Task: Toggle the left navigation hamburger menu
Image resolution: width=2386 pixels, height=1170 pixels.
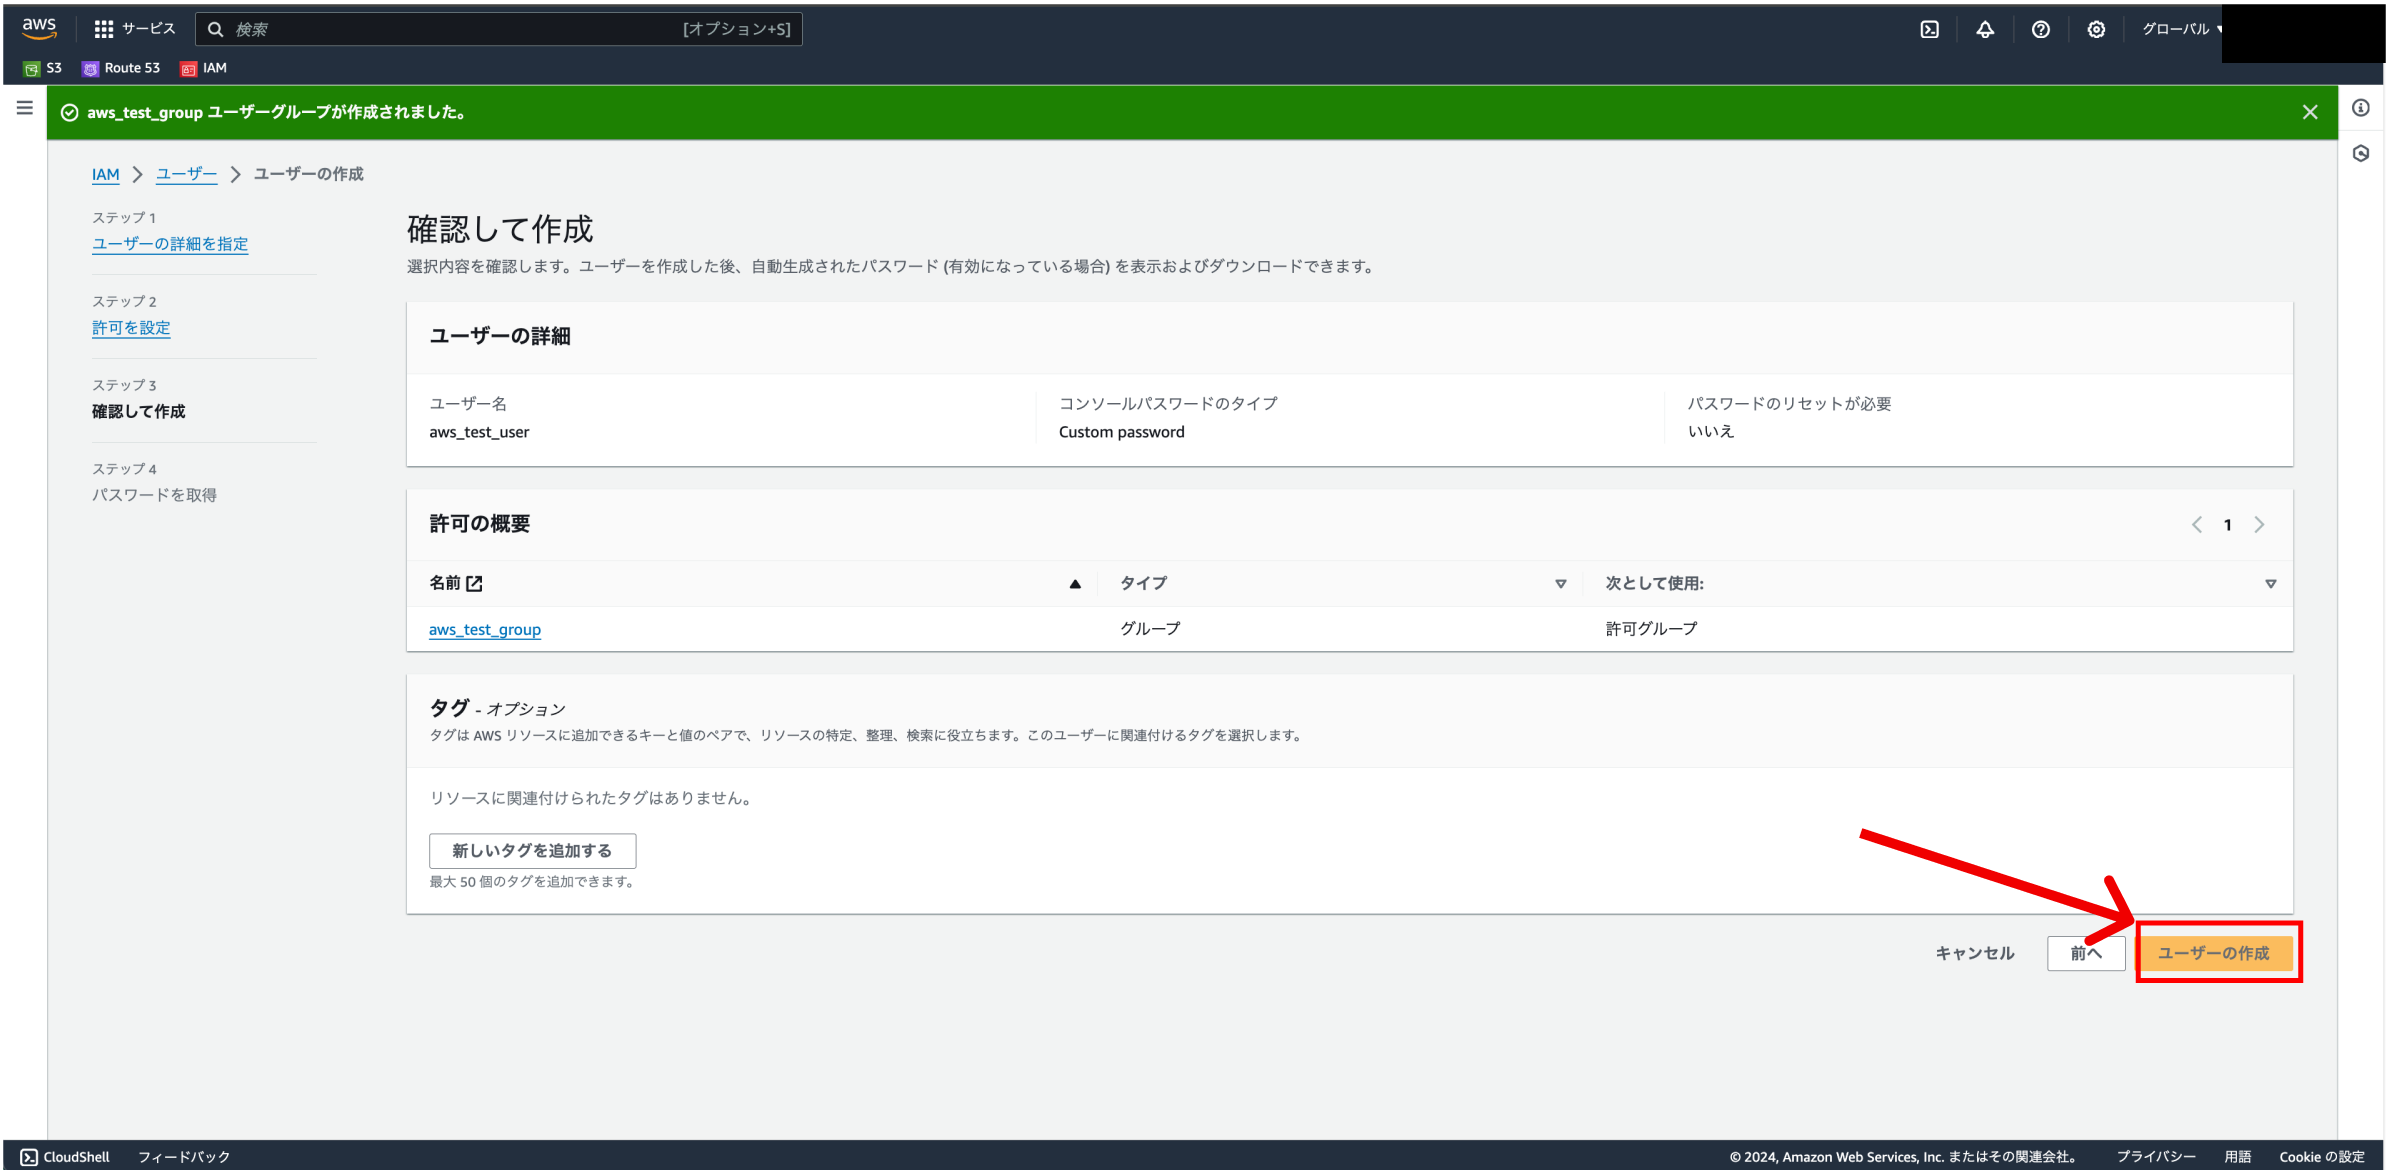Action: tap(24, 107)
